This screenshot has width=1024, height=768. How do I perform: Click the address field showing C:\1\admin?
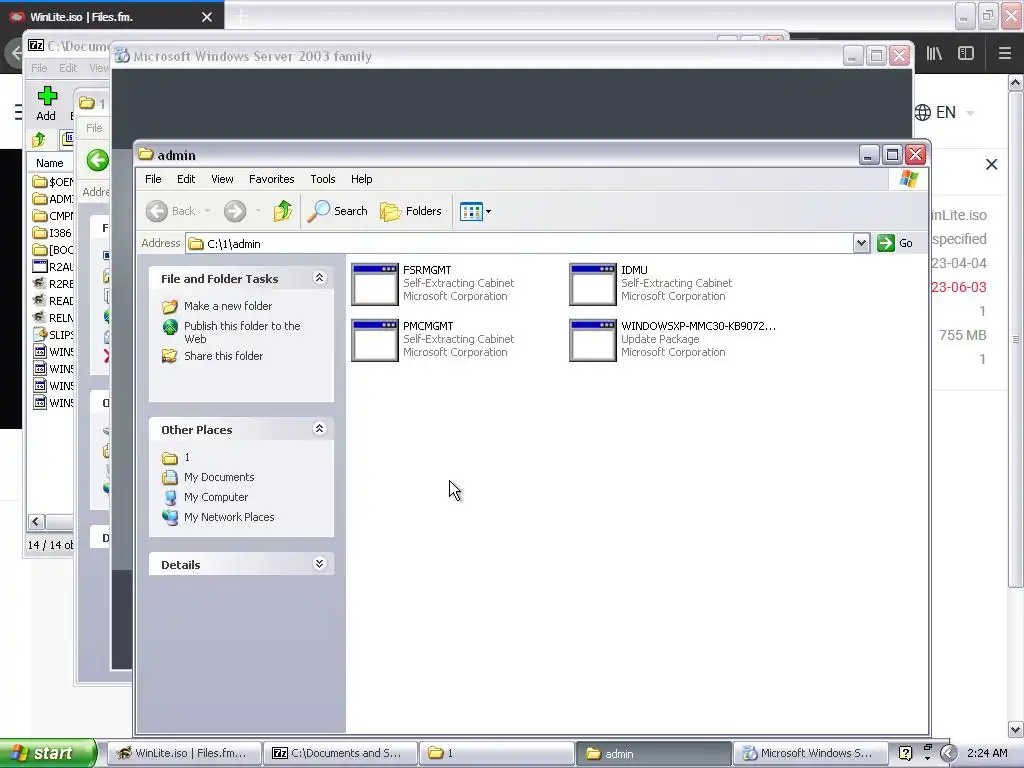point(519,244)
